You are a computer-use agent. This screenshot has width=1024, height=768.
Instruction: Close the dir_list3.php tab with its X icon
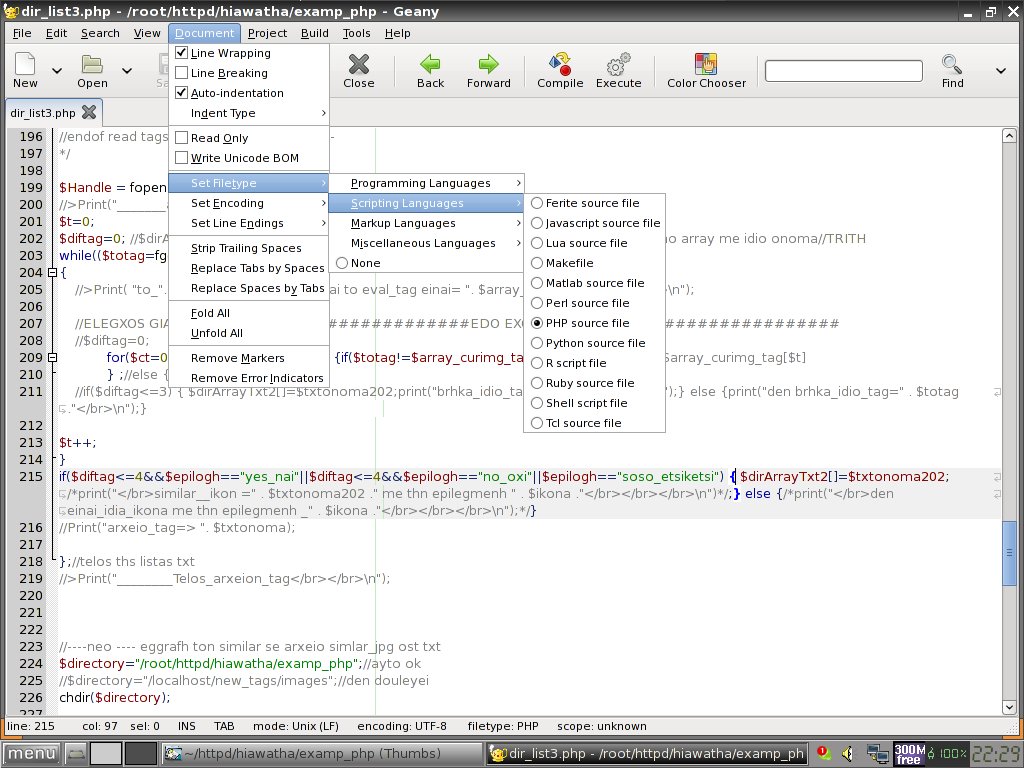coord(89,112)
